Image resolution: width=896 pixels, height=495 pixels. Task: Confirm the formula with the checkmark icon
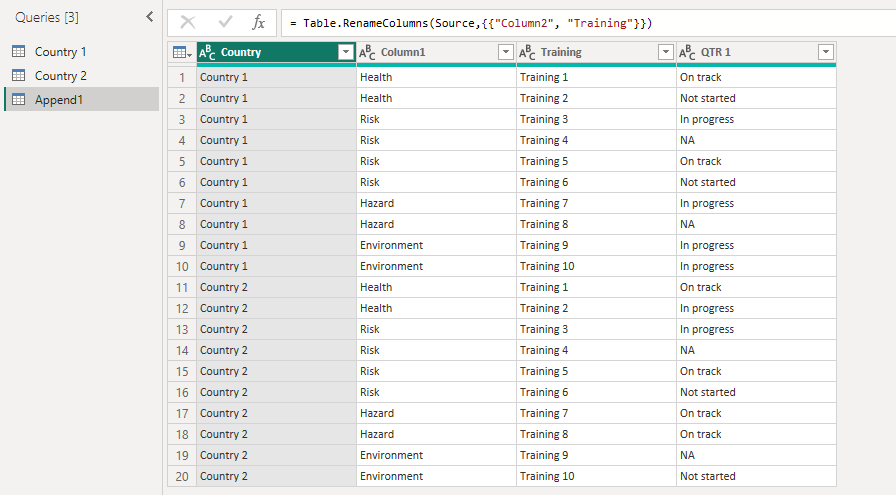tap(225, 23)
